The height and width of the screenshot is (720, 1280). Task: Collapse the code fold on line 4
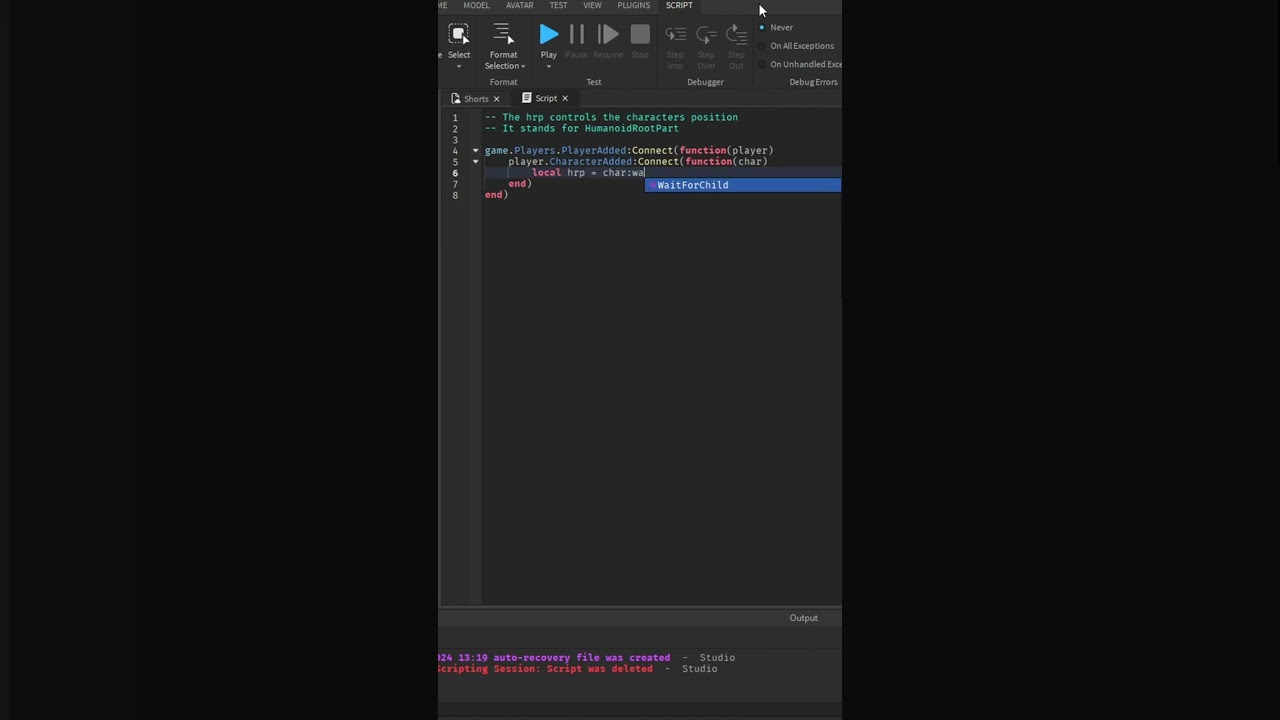tap(475, 150)
